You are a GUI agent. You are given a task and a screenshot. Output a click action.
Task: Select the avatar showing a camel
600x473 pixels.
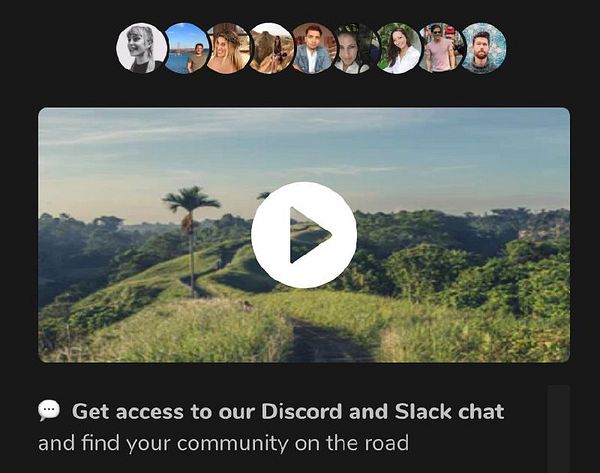tap(272, 48)
